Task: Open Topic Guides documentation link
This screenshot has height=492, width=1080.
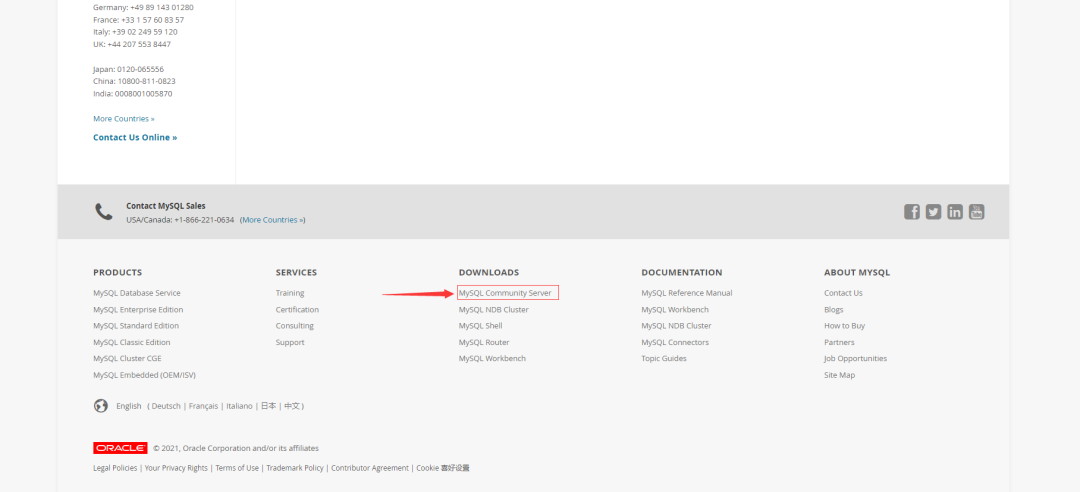Action: (x=664, y=358)
